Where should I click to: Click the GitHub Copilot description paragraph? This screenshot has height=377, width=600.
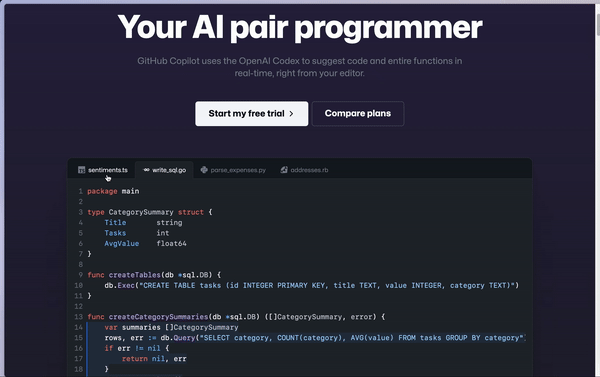[300, 67]
